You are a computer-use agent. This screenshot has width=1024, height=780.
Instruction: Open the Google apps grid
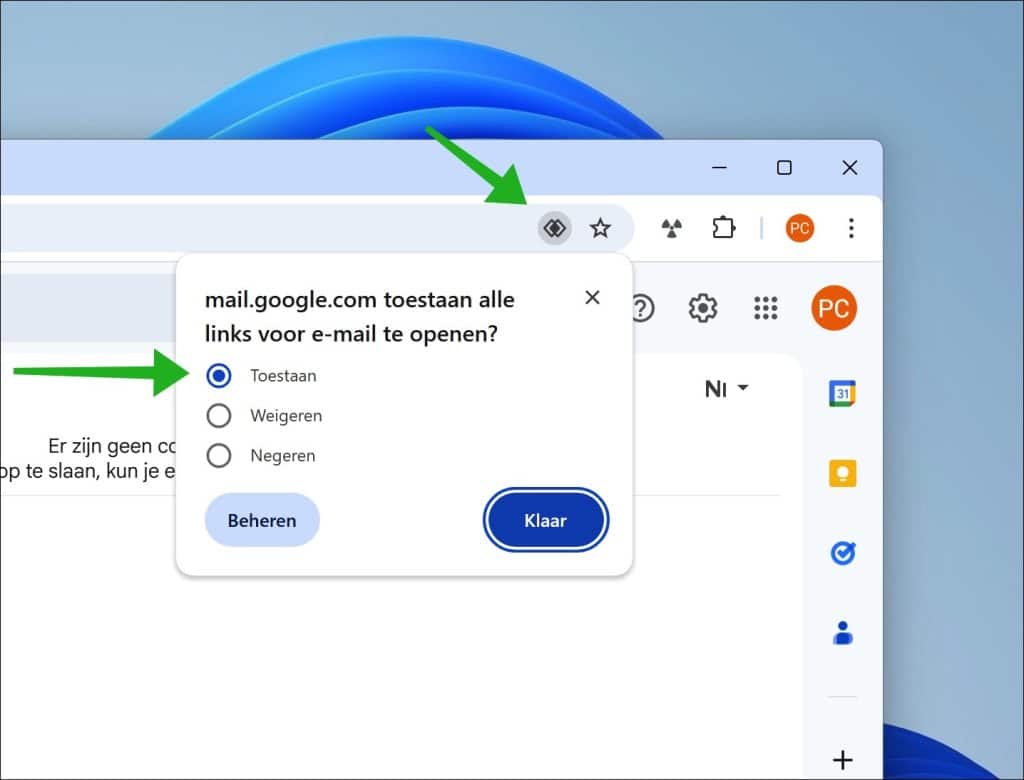click(x=765, y=308)
